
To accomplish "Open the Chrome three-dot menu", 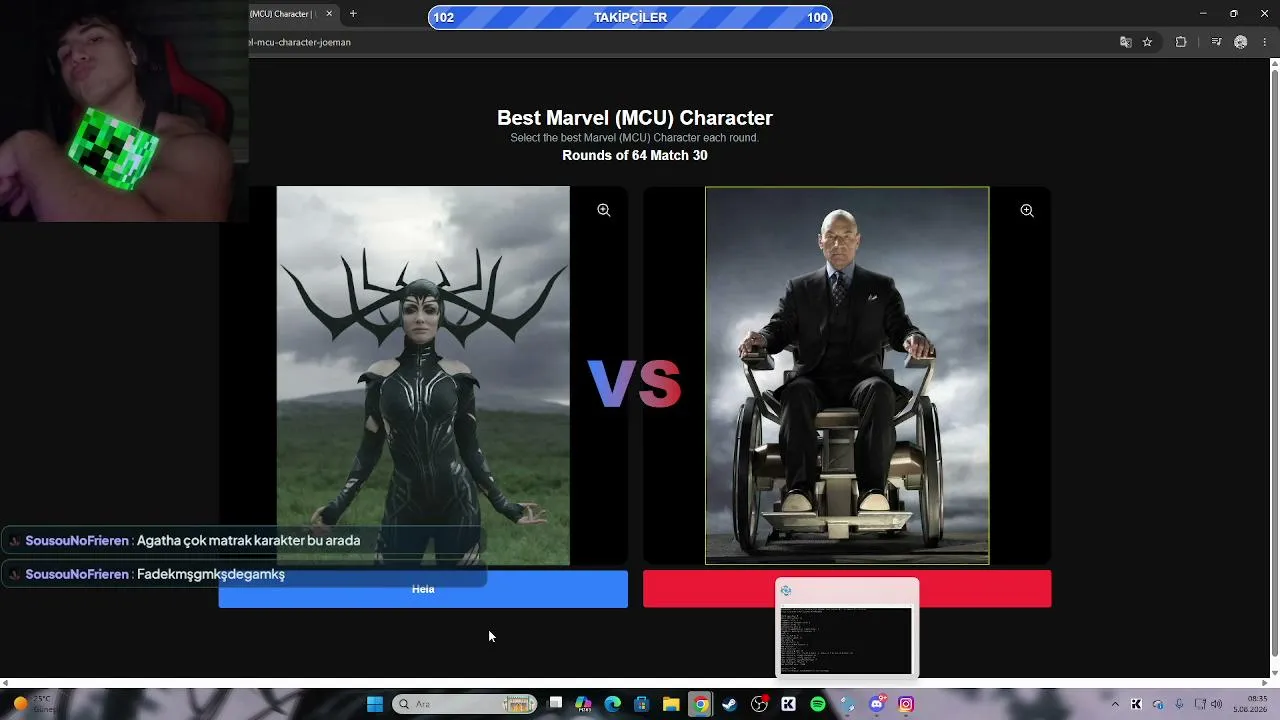I will pos(1265,42).
